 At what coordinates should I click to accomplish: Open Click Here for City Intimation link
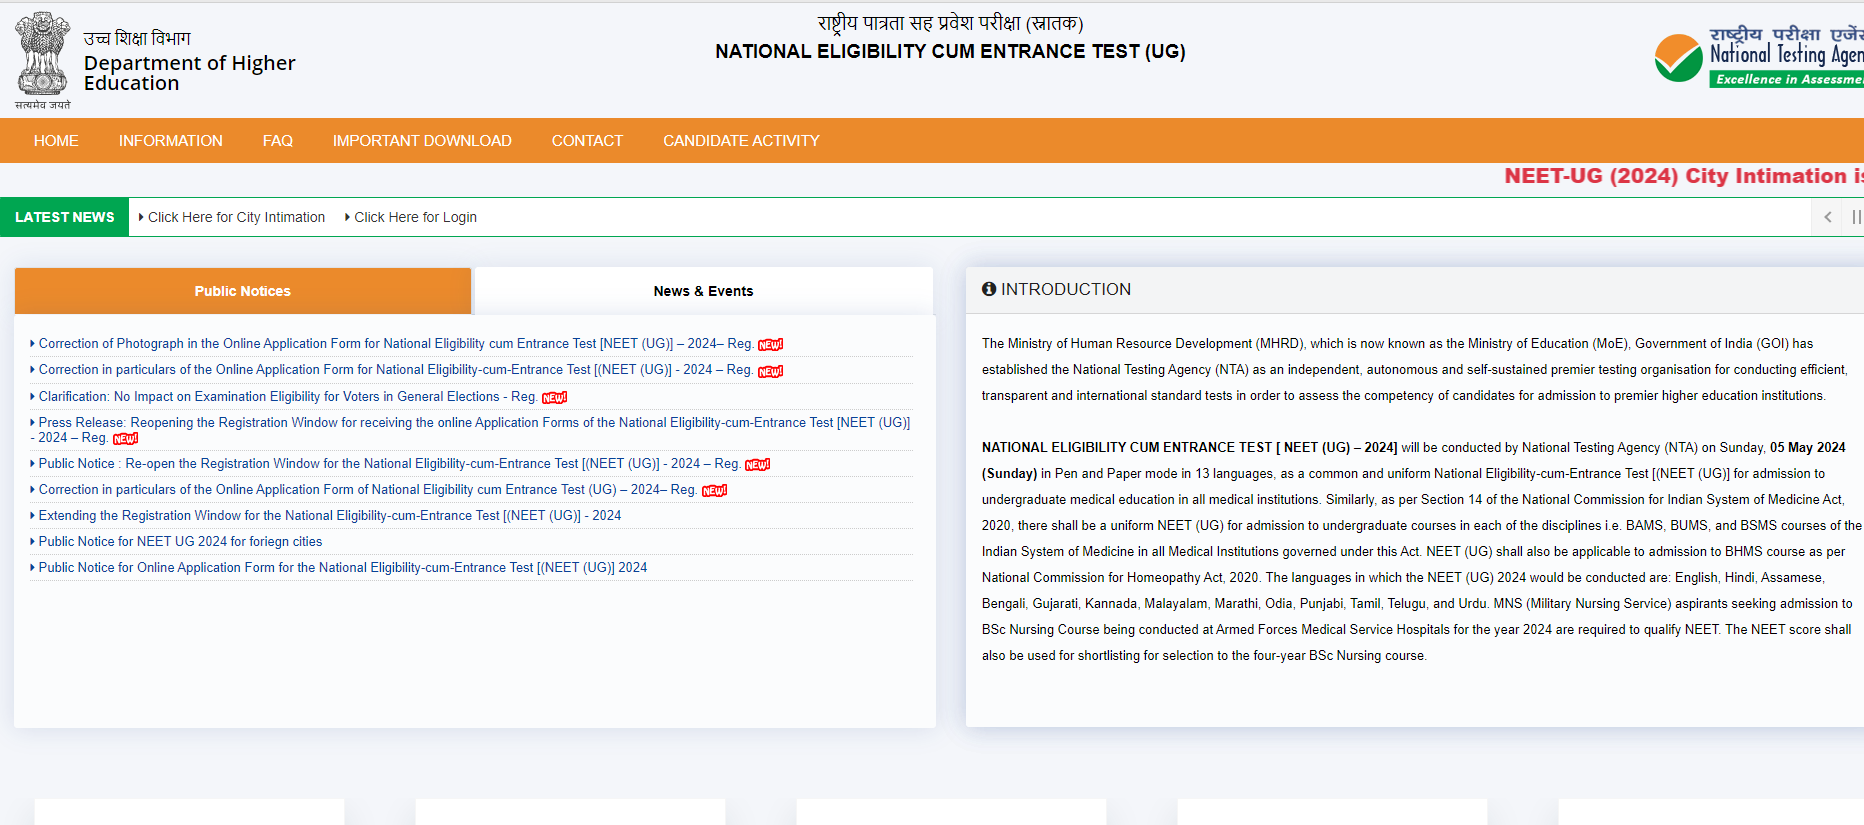point(236,217)
